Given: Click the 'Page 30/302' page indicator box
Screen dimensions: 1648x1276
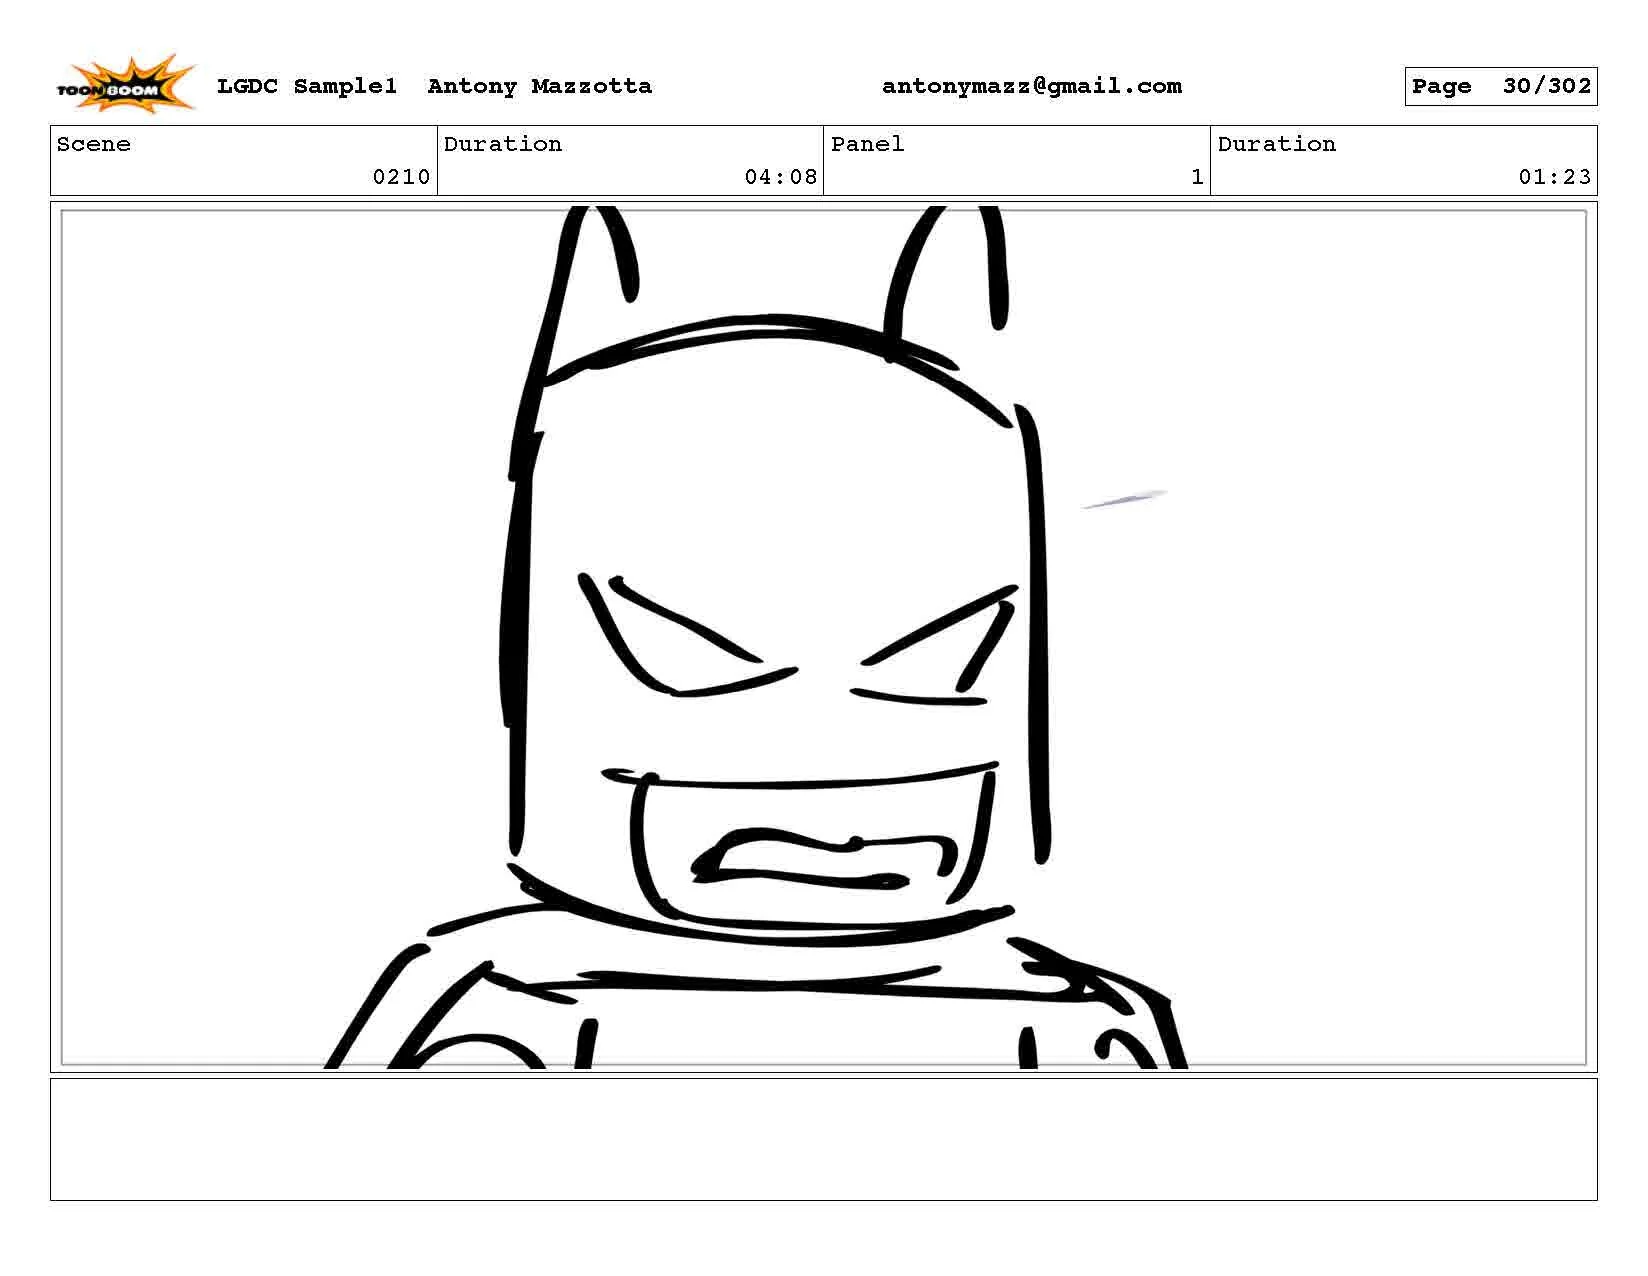Looking at the screenshot, I should [x=1501, y=86].
